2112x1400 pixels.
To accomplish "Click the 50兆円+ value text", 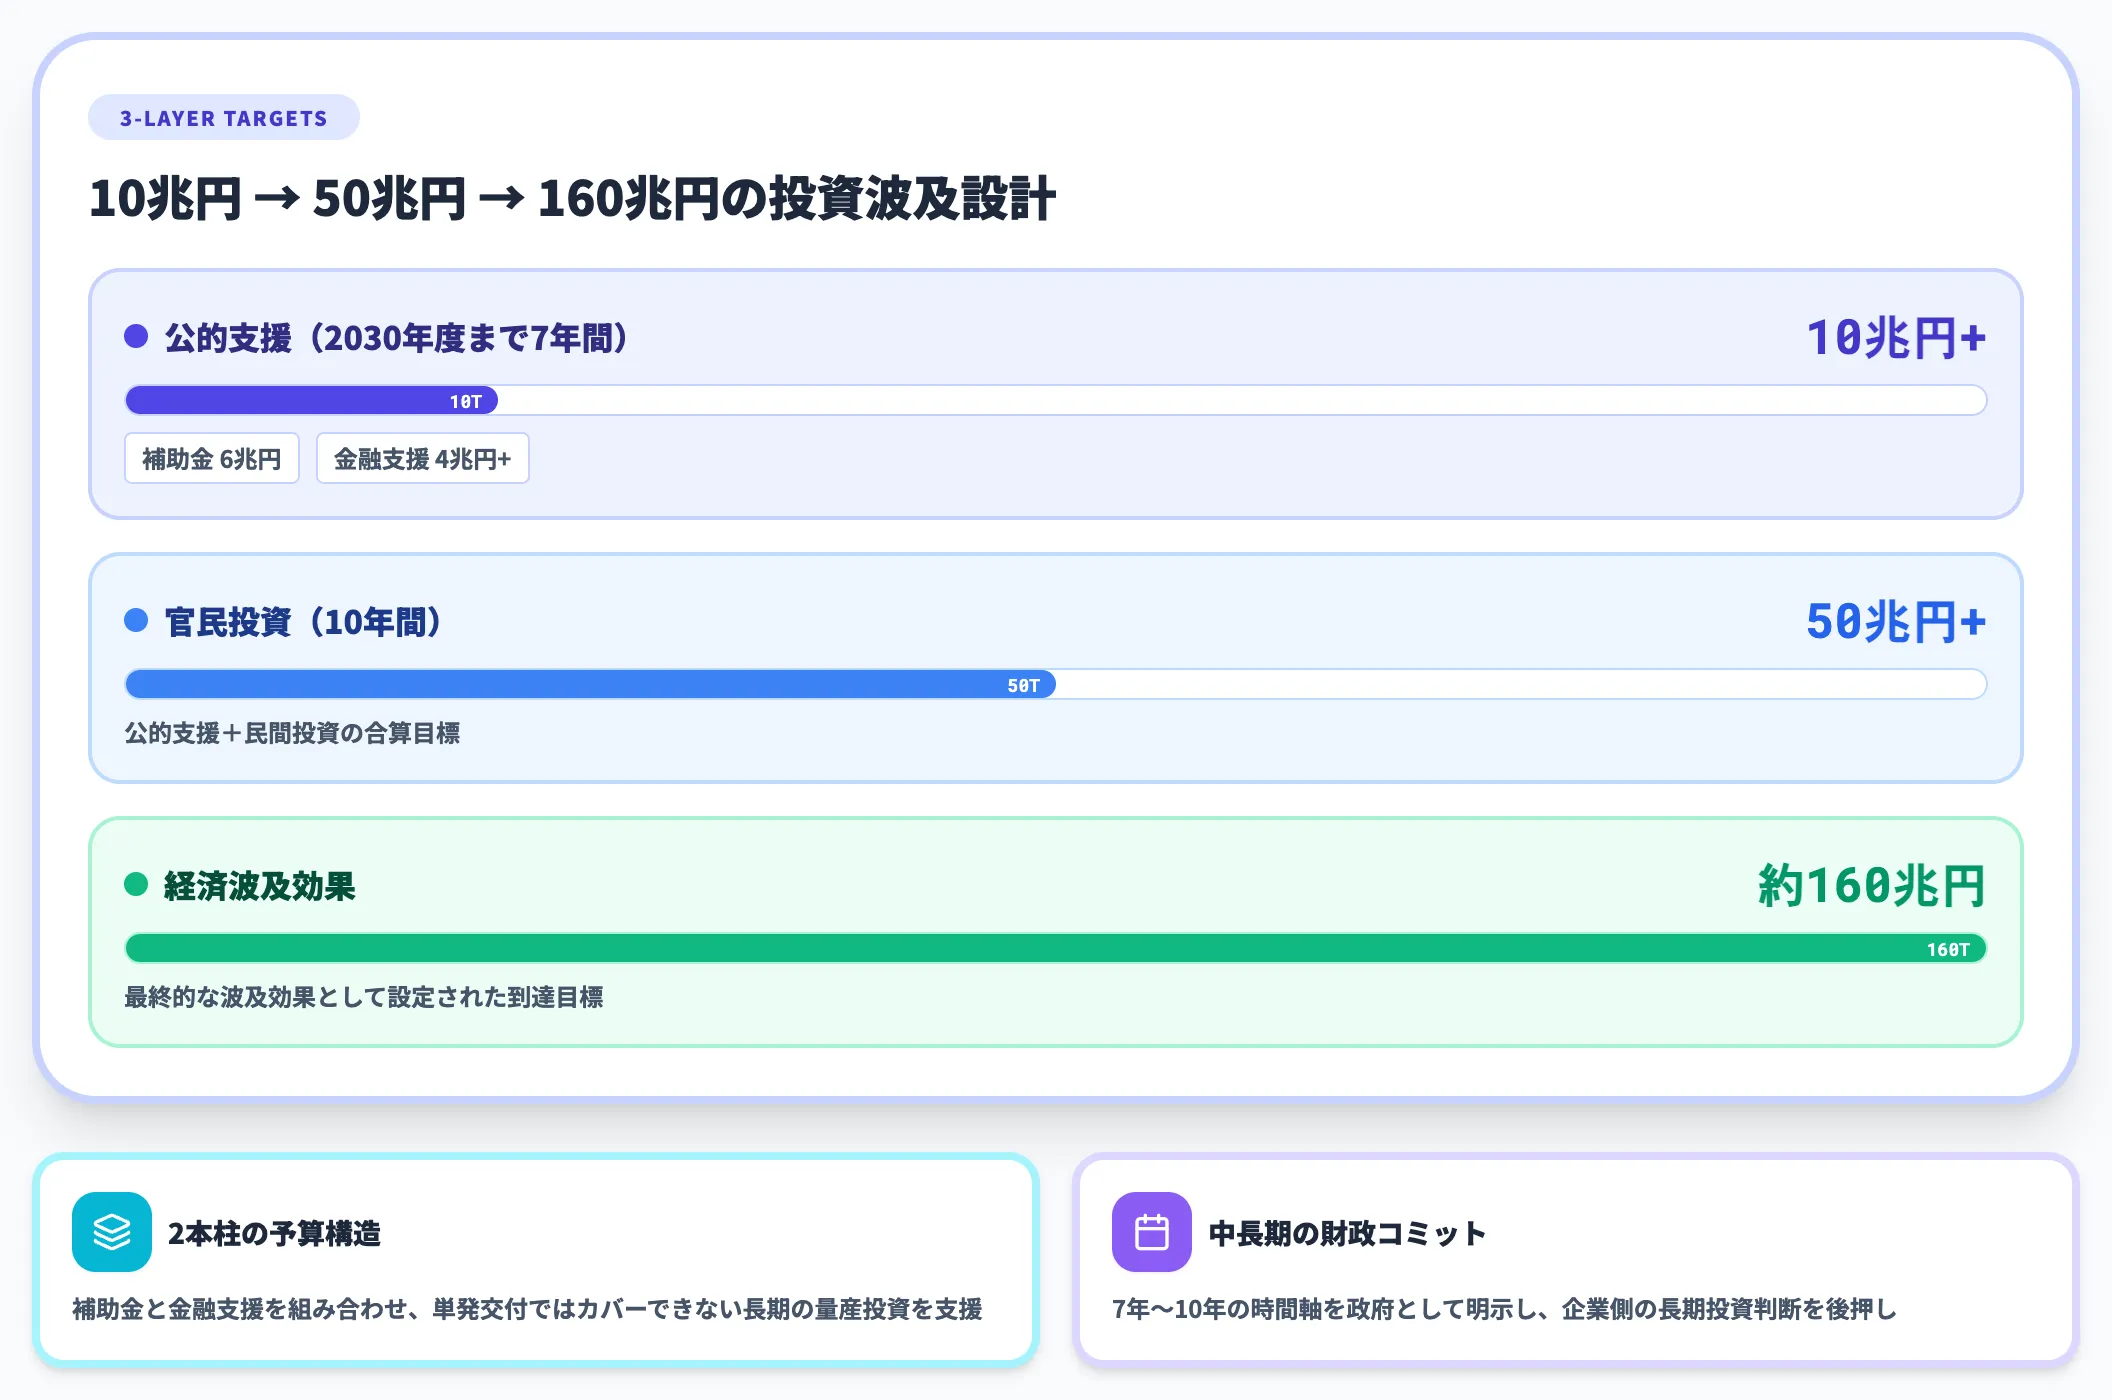I will click(x=1896, y=622).
